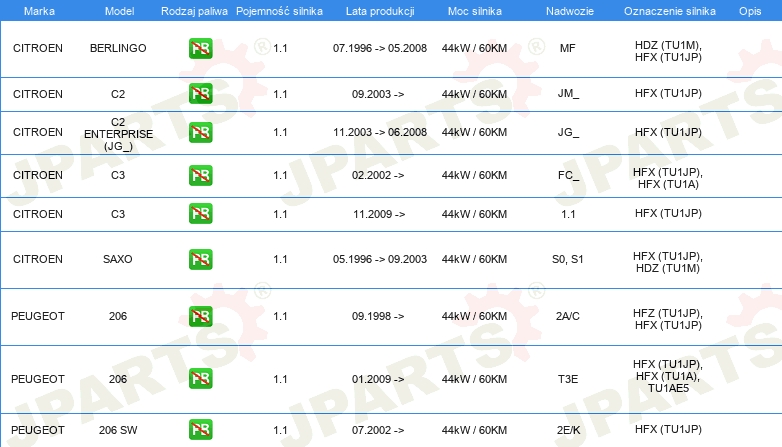Click the fuel icon in the Citroen C2 JM_ row

coord(200,94)
